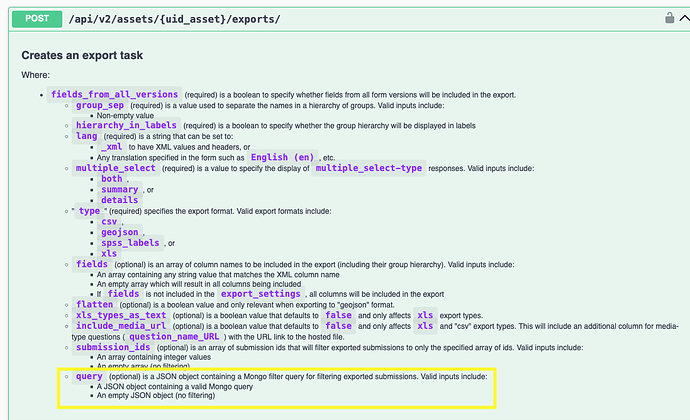This screenshot has height=420, width=690.
Task: Click the authorization lock icon
Action: point(669,18)
